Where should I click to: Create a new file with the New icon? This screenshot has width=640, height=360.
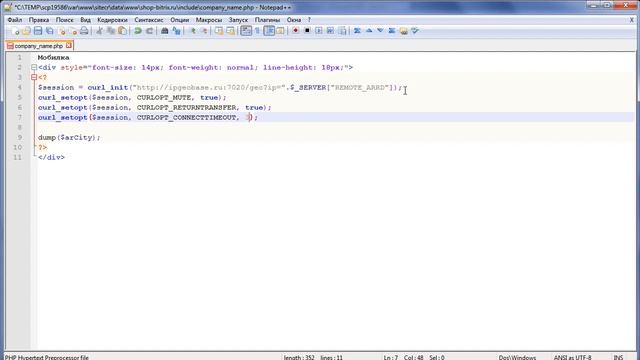(15, 31)
